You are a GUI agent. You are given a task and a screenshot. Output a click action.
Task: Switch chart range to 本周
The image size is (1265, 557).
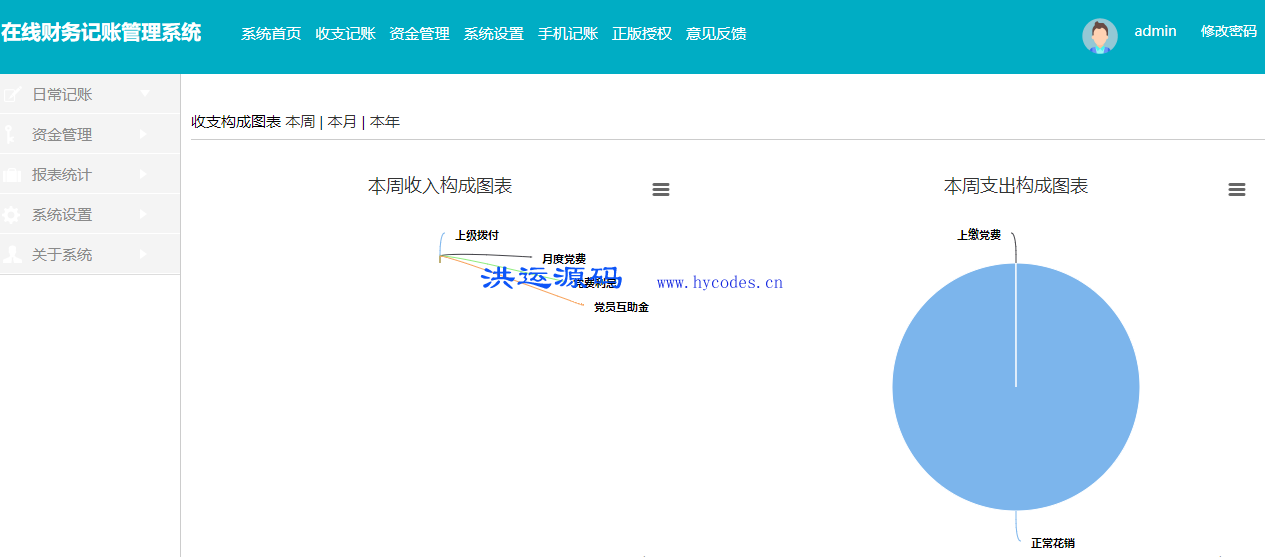[x=300, y=122]
